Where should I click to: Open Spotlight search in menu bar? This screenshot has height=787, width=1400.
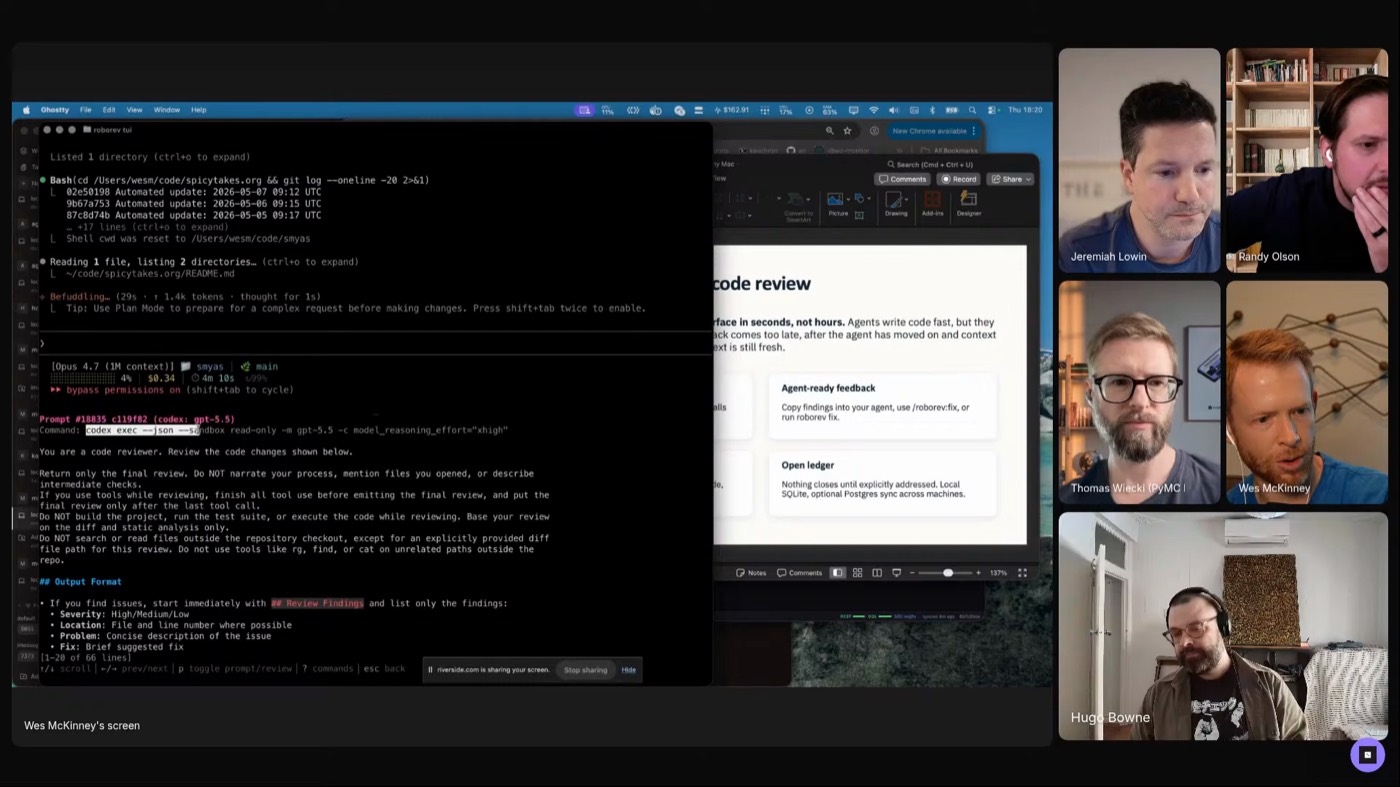pos(972,110)
